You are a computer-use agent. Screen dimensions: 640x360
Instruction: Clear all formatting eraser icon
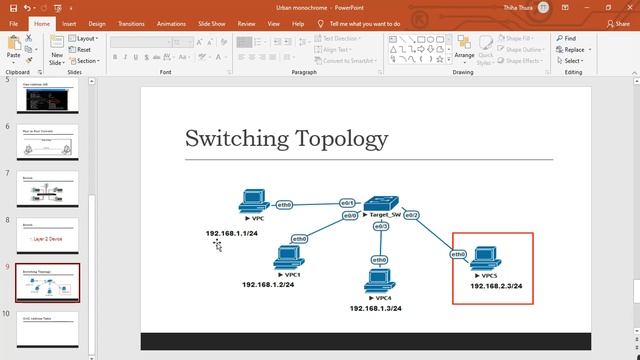(224, 42)
